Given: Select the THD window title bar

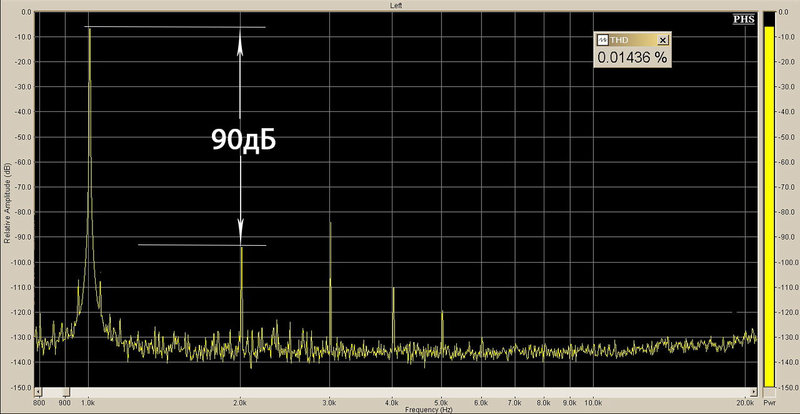Looking at the screenshot, I should (x=632, y=40).
